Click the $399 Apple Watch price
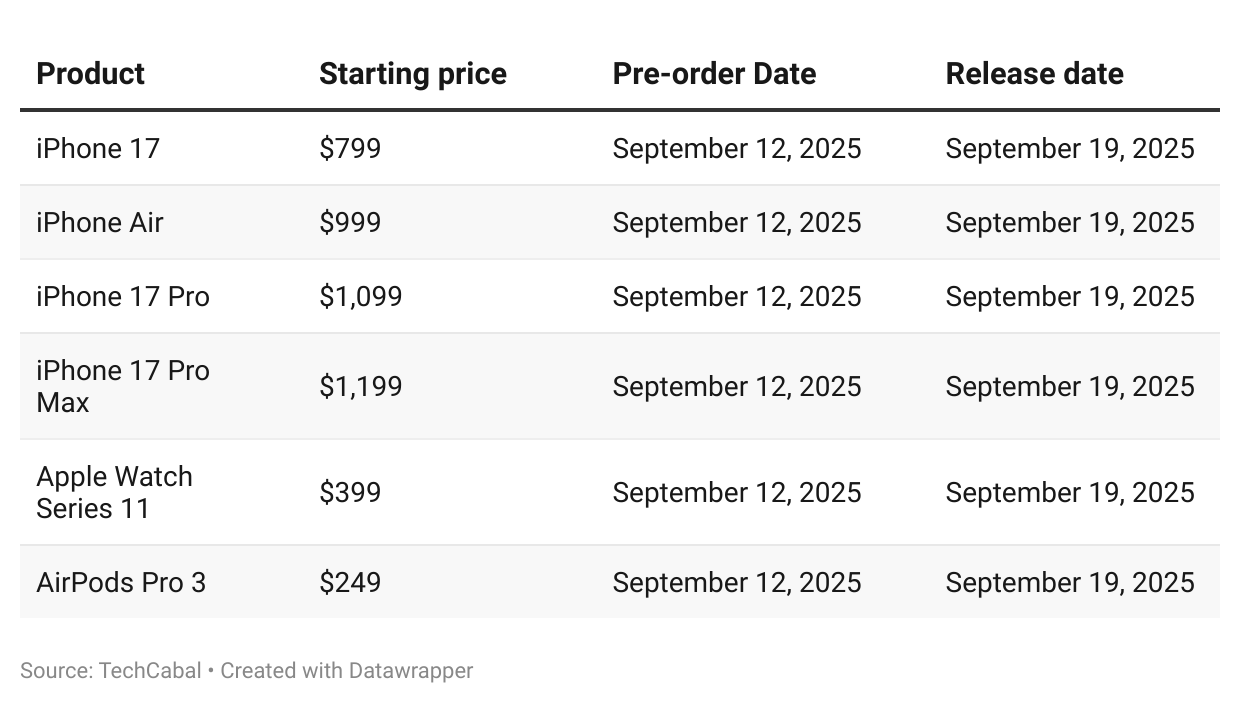 (x=350, y=492)
